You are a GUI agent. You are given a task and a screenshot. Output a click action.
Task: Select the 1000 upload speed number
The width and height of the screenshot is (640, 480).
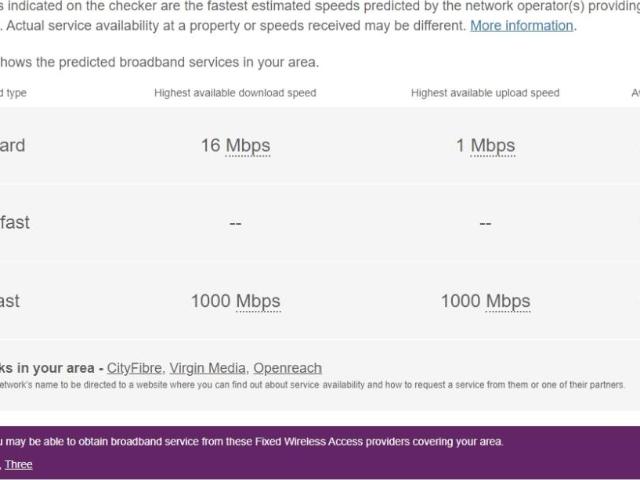tap(461, 301)
